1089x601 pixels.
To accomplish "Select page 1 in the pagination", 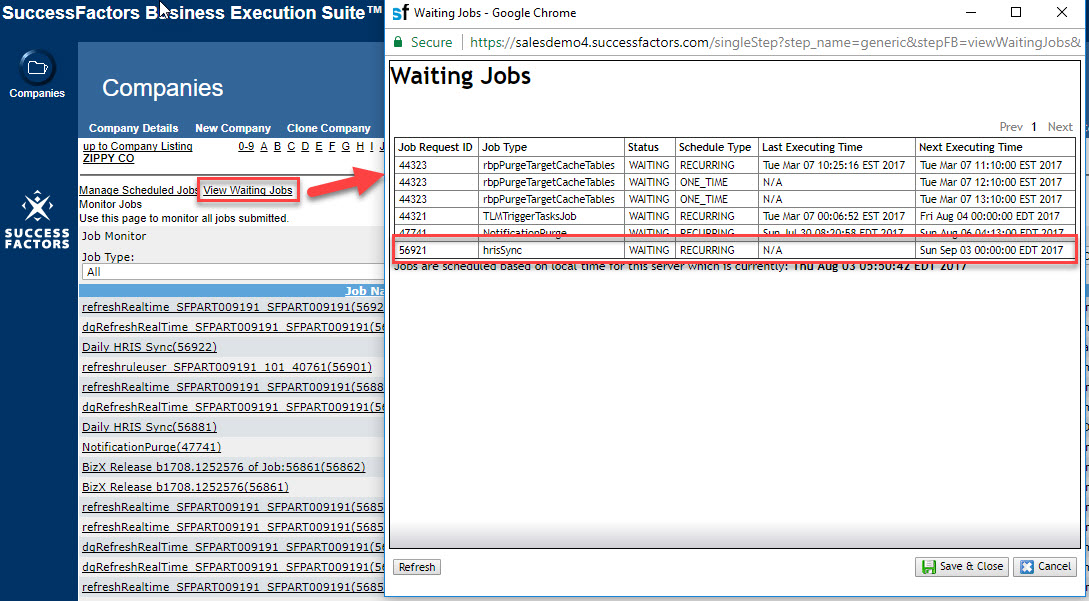I will coord(1033,127).
